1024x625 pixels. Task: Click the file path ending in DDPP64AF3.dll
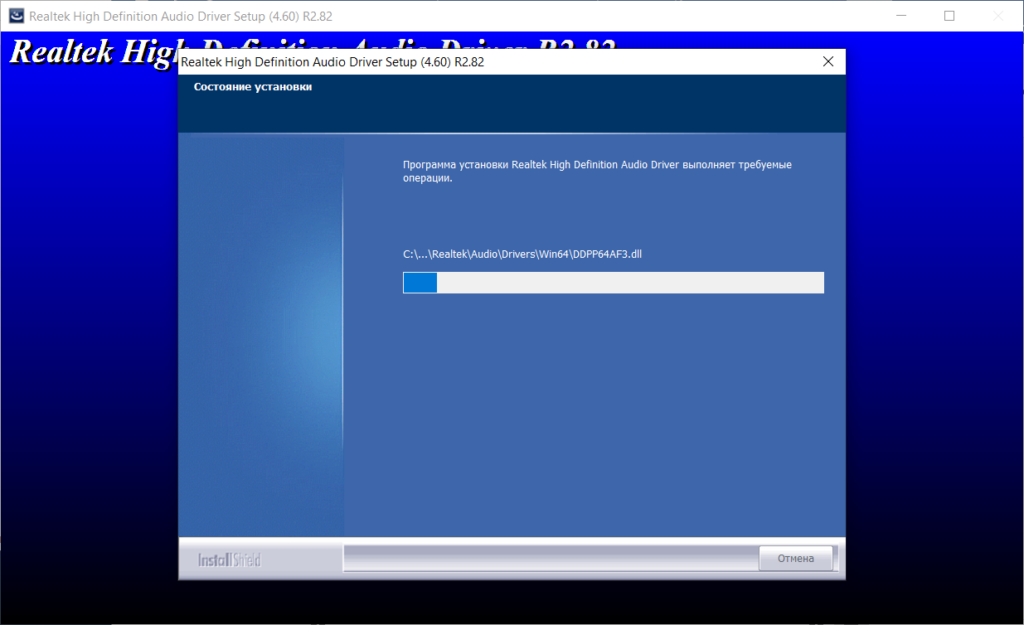(x=522, y=254)
